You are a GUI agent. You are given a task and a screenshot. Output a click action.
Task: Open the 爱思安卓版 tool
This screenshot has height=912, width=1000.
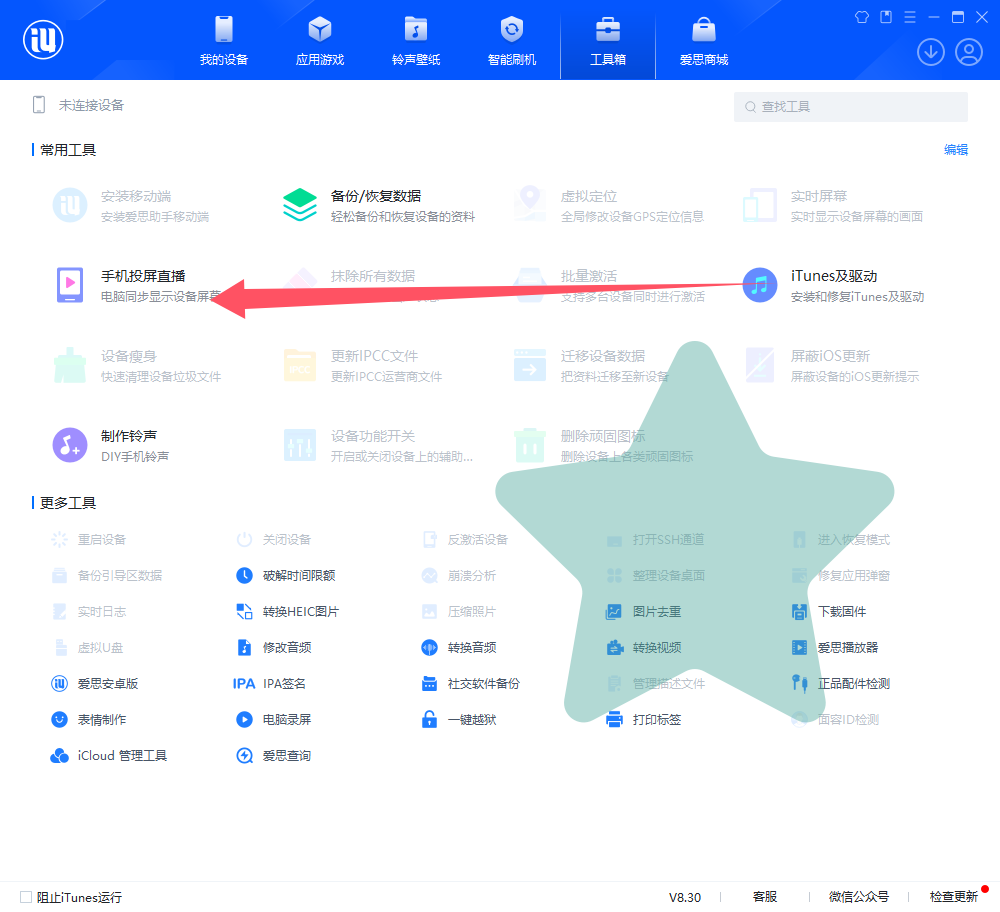point(94,684)
